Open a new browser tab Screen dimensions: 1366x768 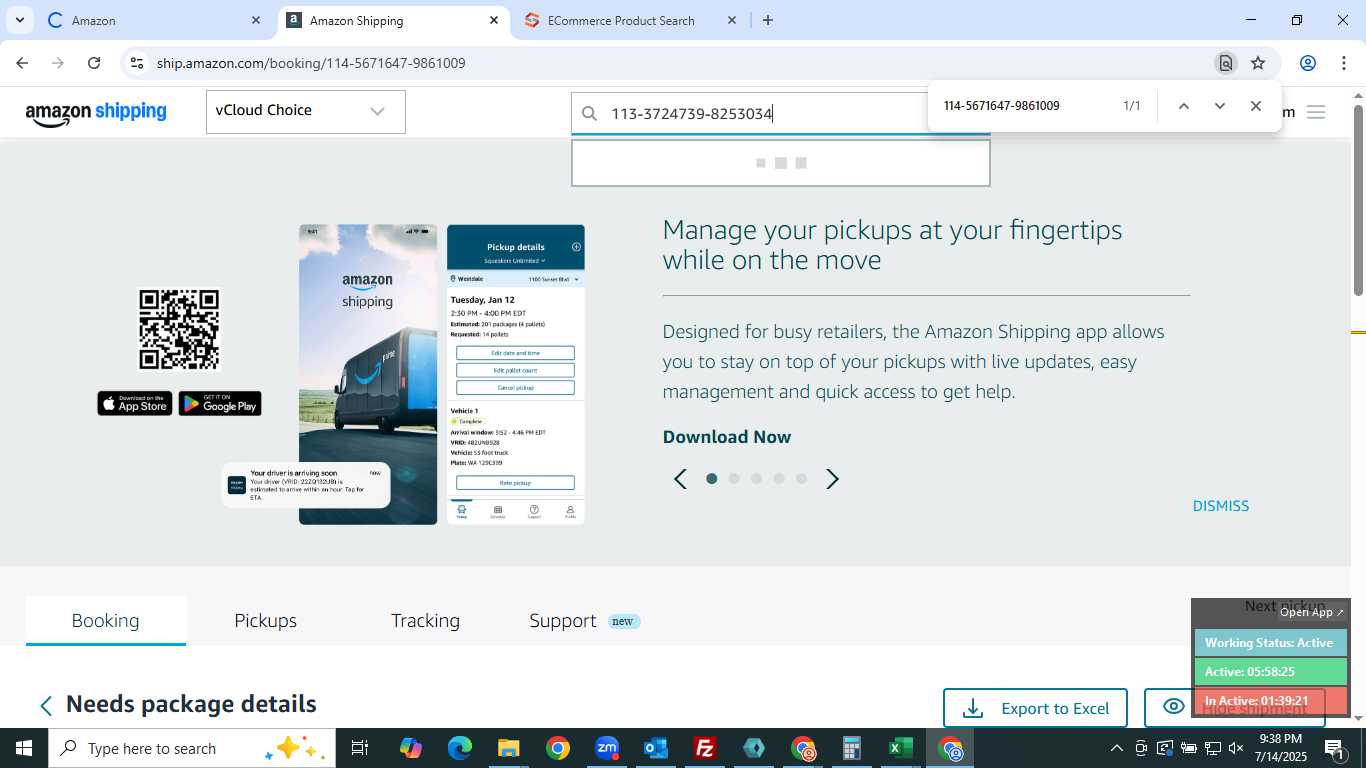[x=768, y=20]
